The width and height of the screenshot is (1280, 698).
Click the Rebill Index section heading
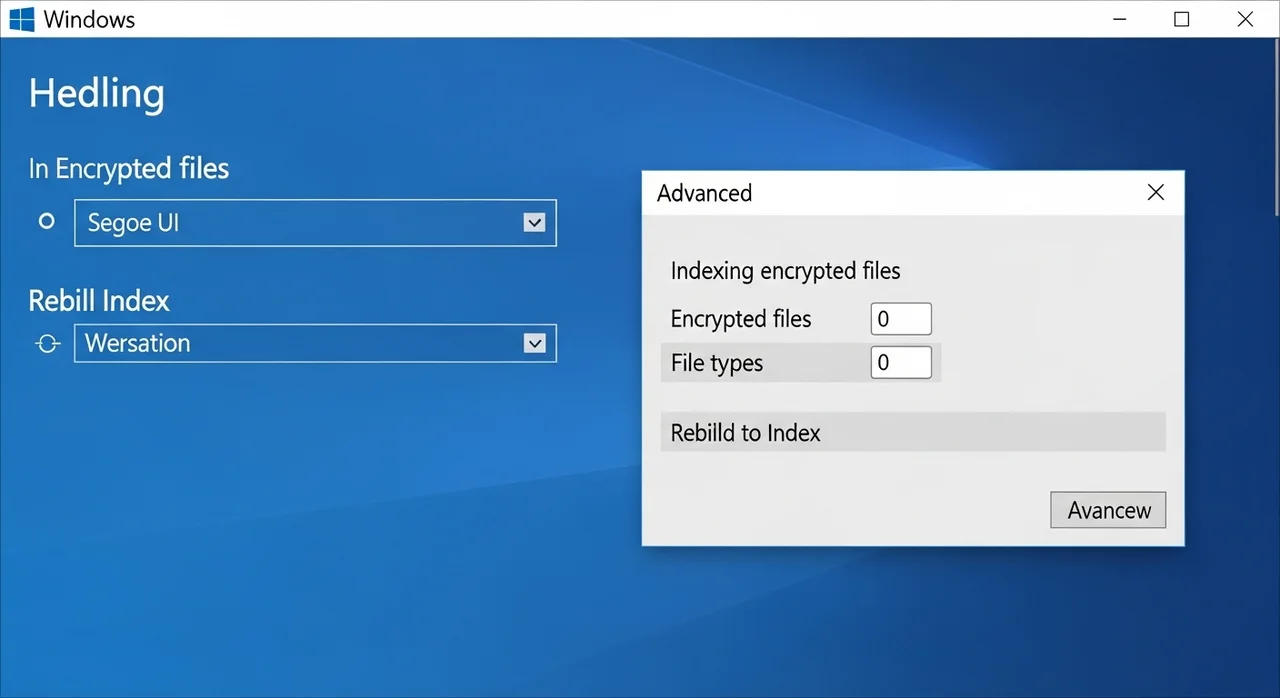point(99,300)
